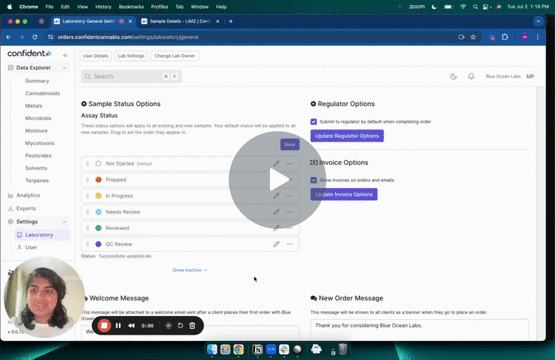Reload the page in Chrome

tap(35, 37)
